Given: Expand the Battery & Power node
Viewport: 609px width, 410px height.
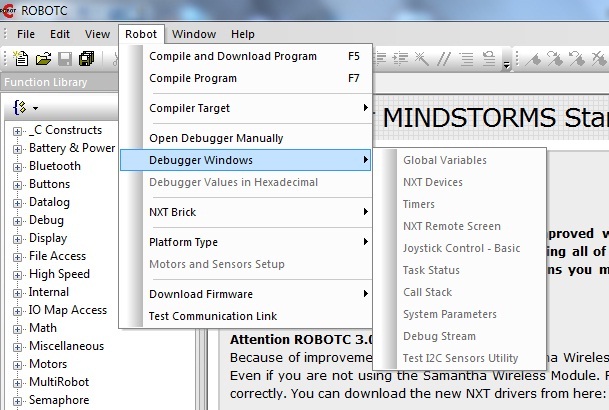Looking at the screenshot, I should [17, 149].
